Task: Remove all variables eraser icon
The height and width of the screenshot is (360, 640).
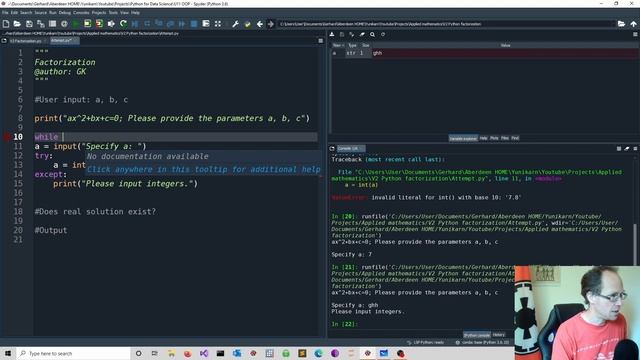Action: point(362,35)
